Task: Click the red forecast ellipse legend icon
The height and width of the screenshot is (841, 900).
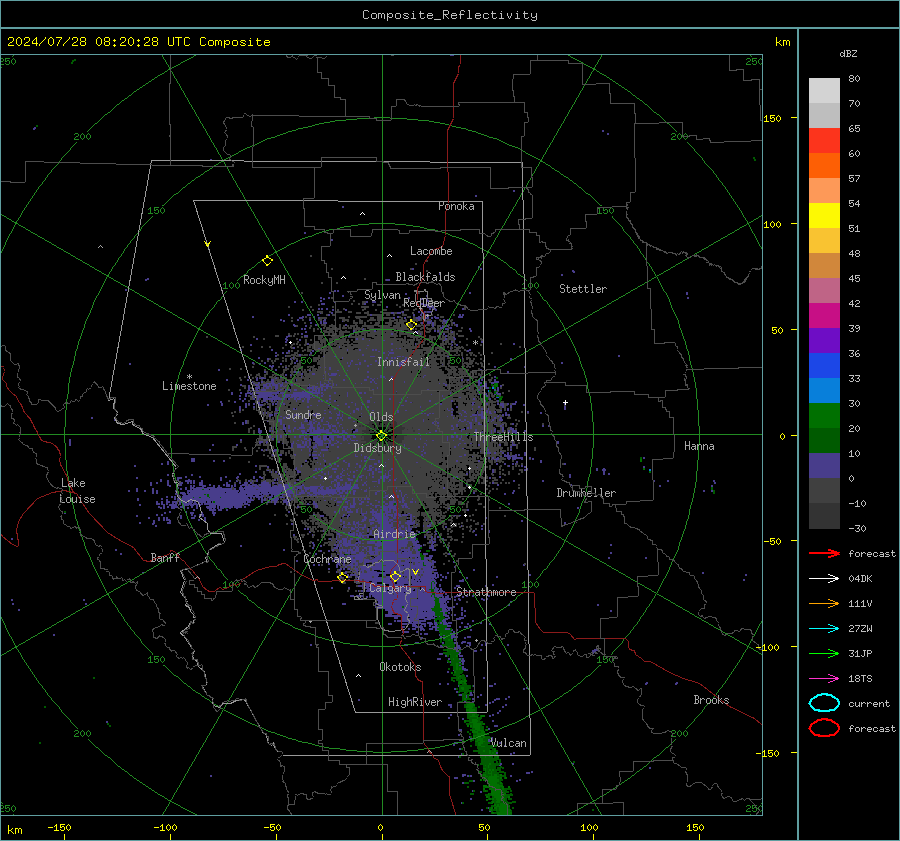Action: pos(824,728)
